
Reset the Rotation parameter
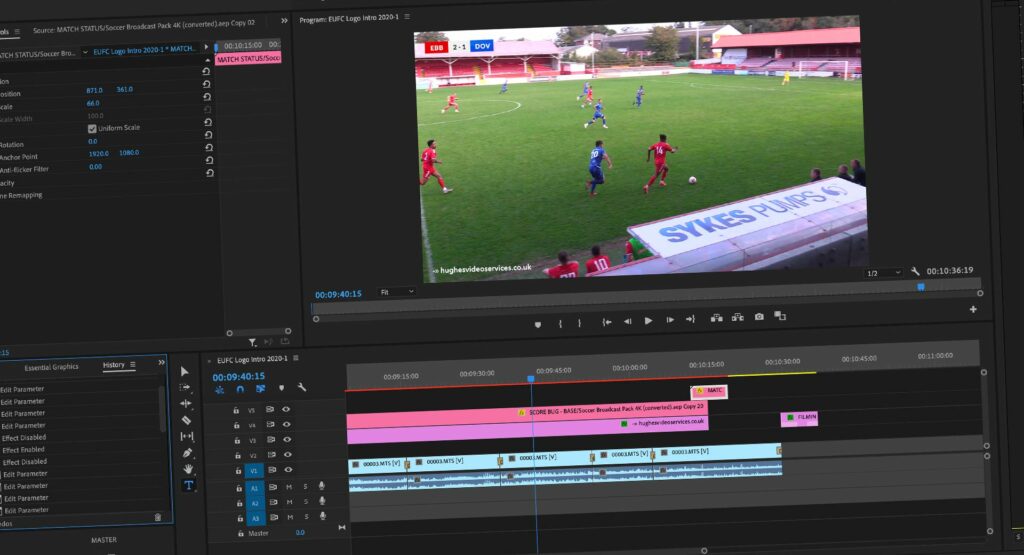pyautogui.click(x=207, y=146)
